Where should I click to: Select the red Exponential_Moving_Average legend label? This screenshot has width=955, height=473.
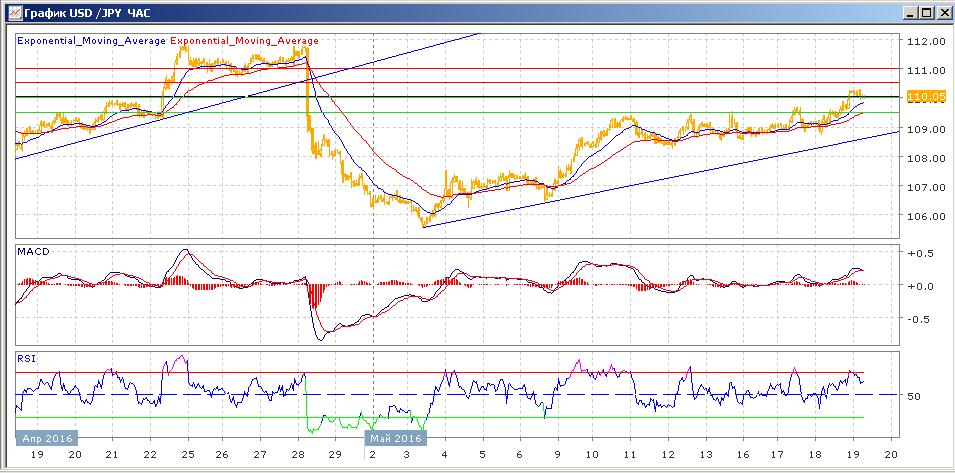[244, 41]
